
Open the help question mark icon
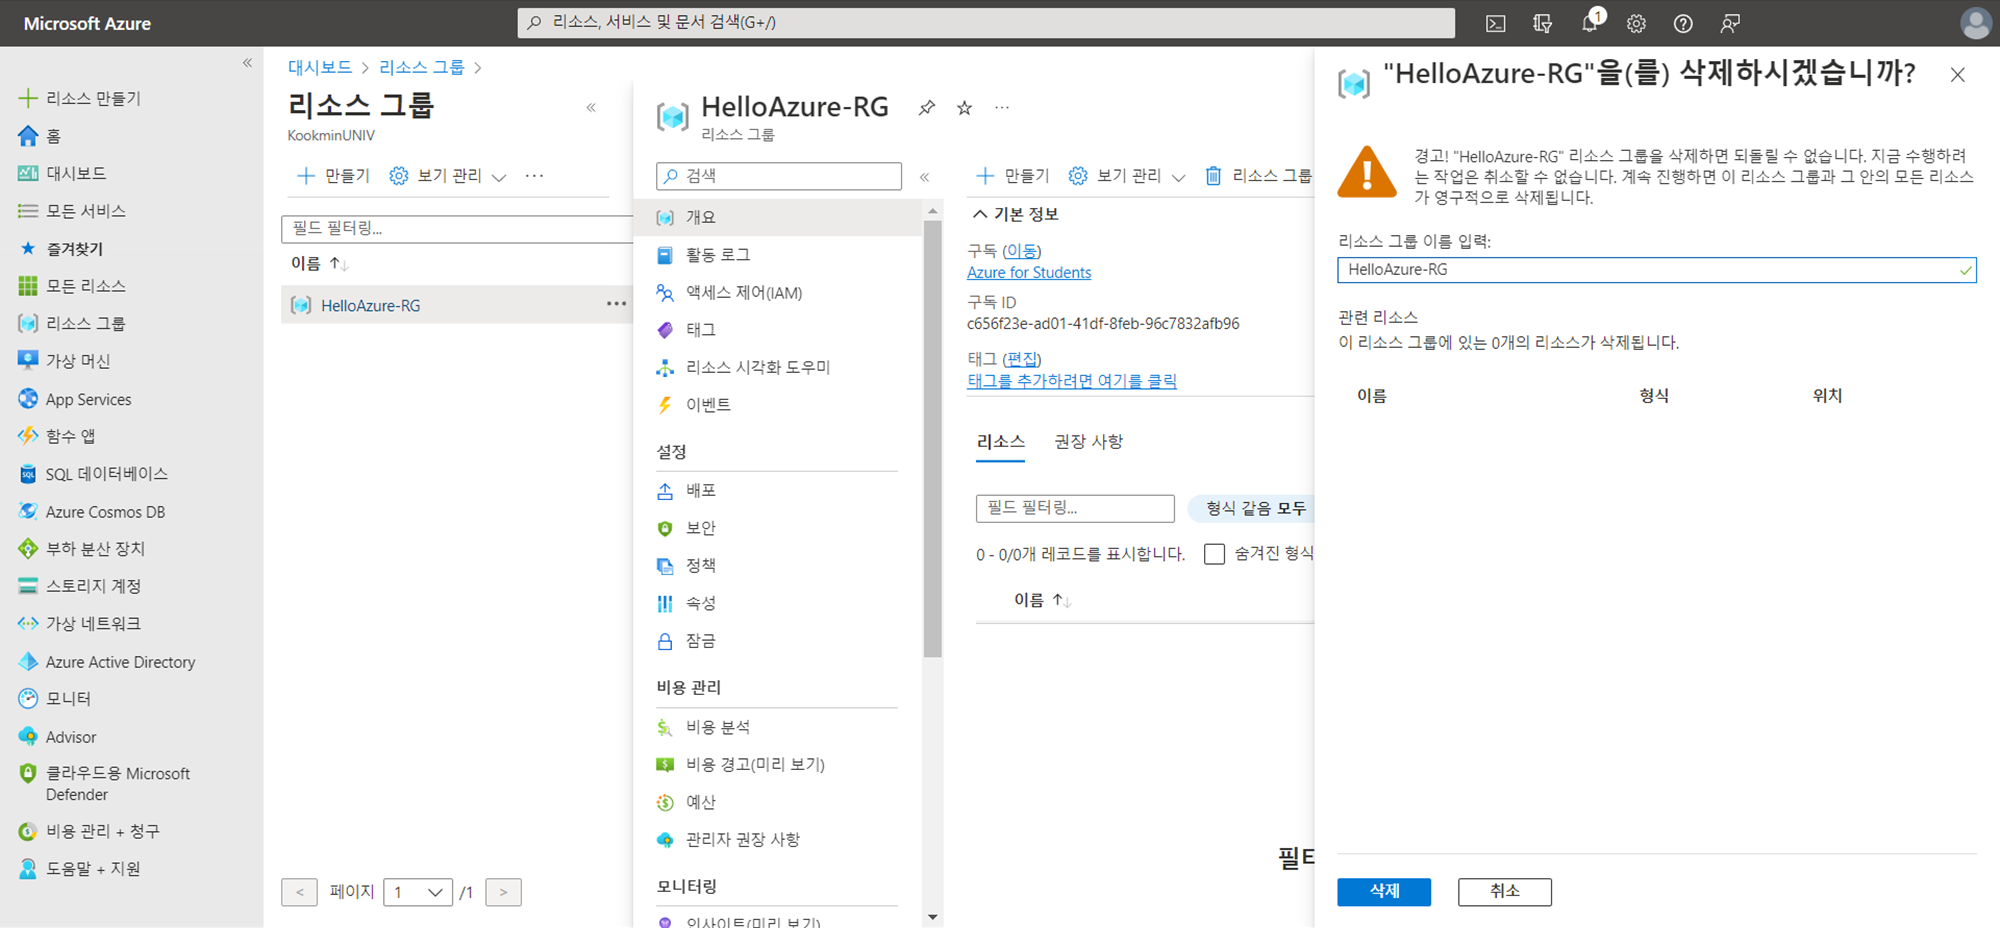[x=1683, y=23]
